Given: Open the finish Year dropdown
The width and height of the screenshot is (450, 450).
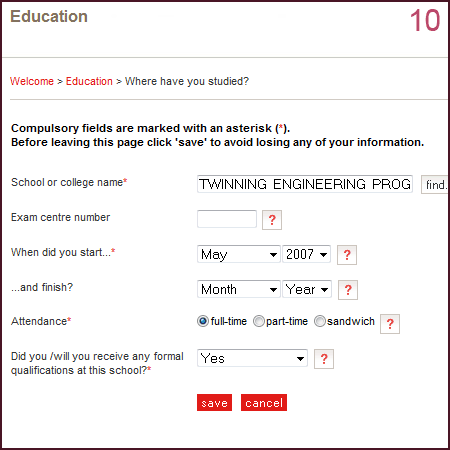Looking at the screenshot, I should 307,289.
